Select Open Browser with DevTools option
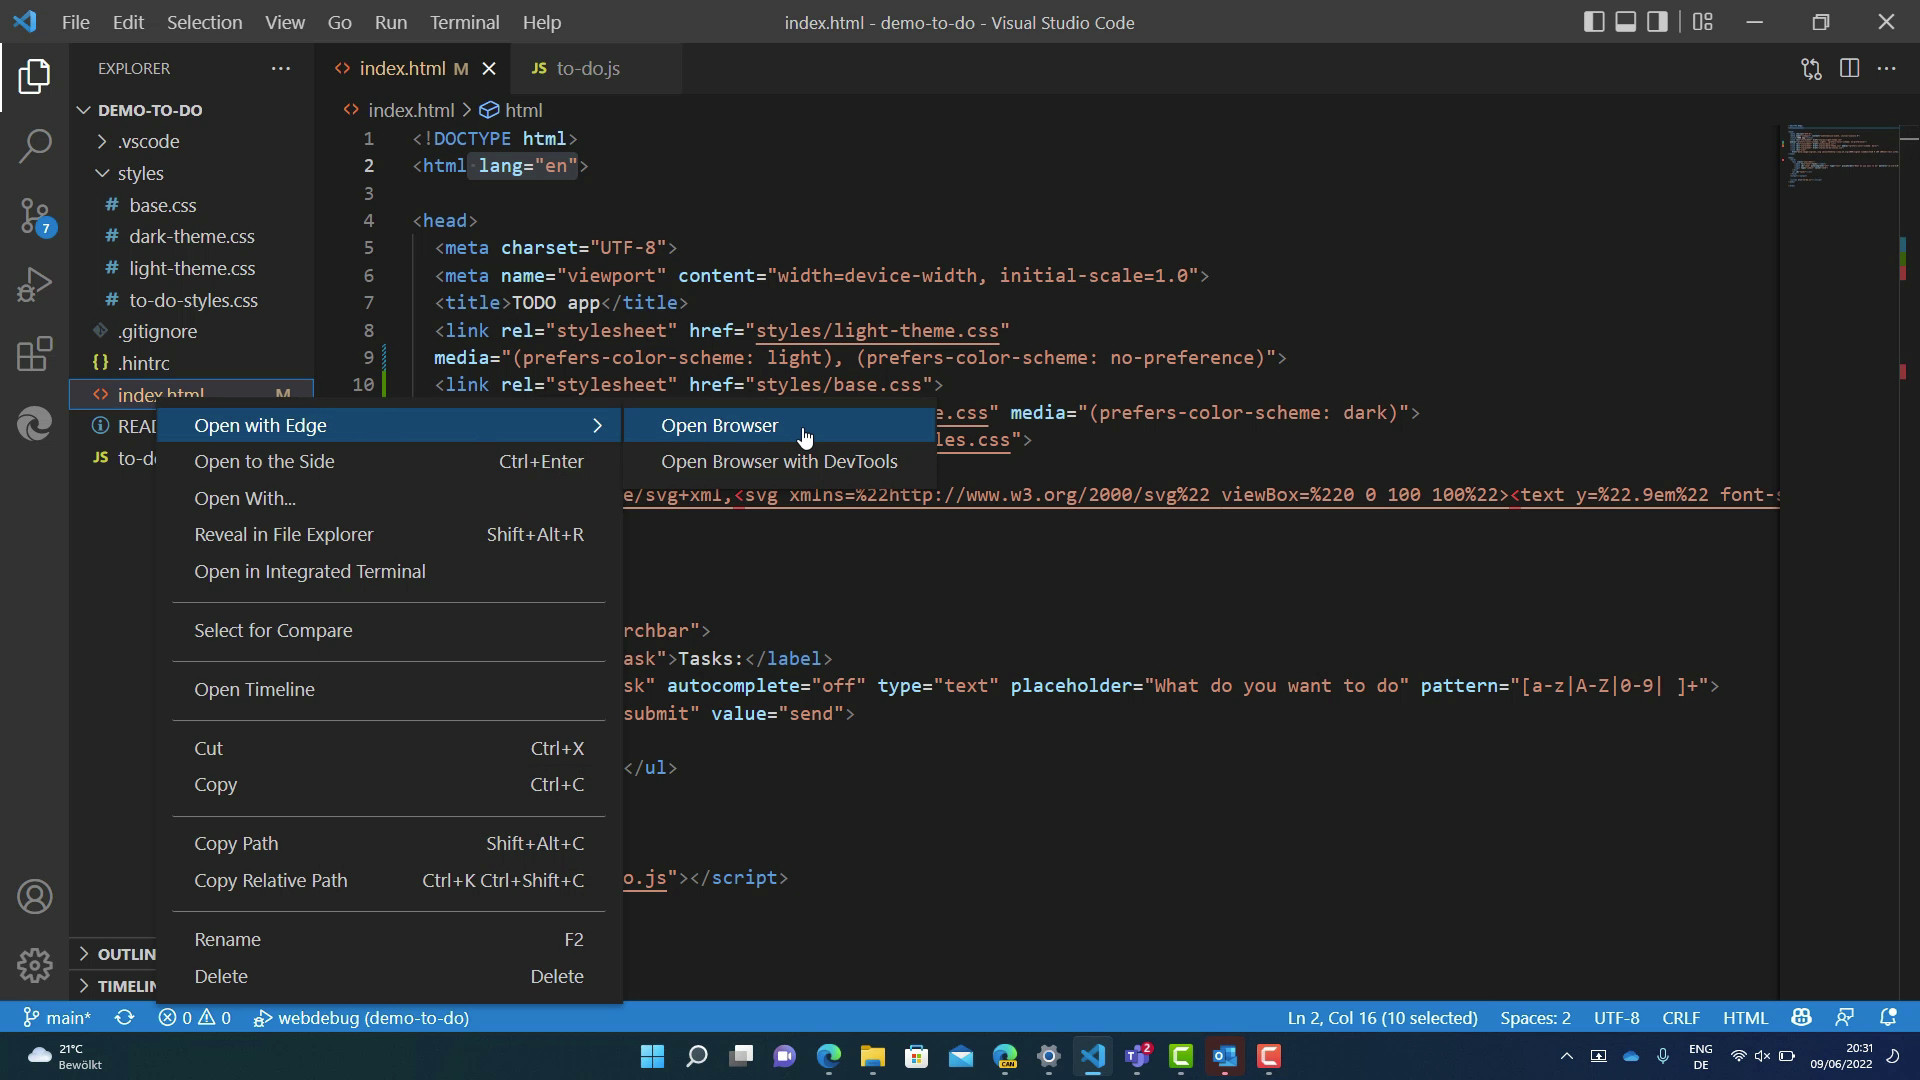Screen dimensions: 1920x1080 click(779, 462)
